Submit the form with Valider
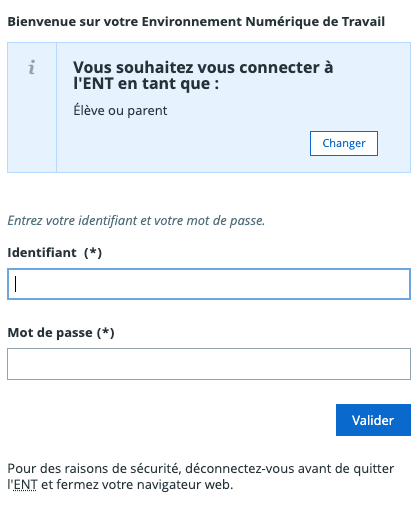Image resolution: width=420 pixels, height=506 pixels. (373, 420)
